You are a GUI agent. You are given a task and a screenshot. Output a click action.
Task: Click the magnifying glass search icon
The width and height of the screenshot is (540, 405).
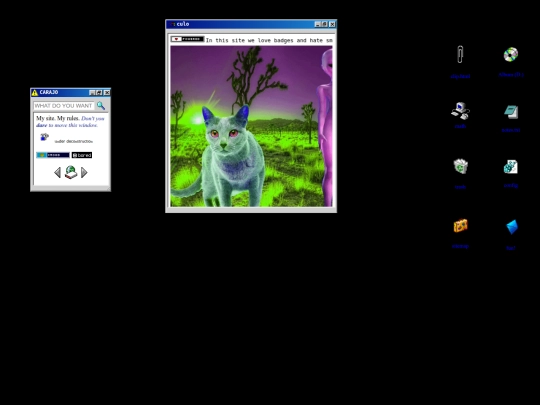point(101,105)
